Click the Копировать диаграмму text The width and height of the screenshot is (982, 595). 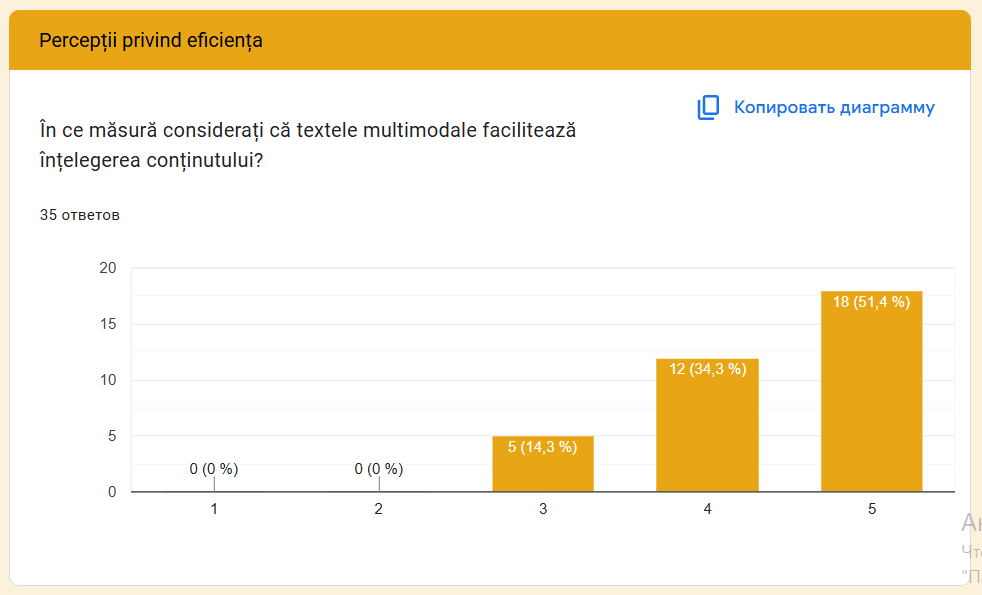[834, 108]
